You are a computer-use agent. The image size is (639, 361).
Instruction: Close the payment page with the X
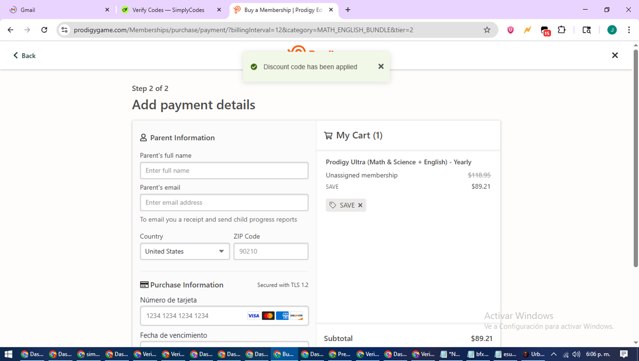coord(615,55)
